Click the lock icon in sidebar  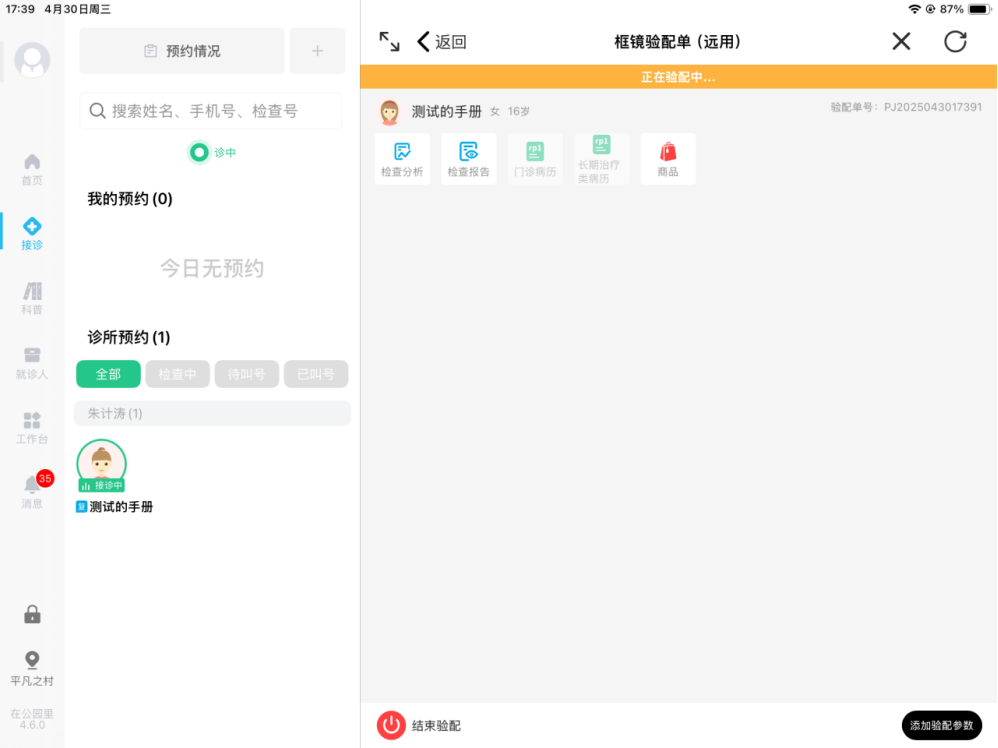[x=32, y=614]
